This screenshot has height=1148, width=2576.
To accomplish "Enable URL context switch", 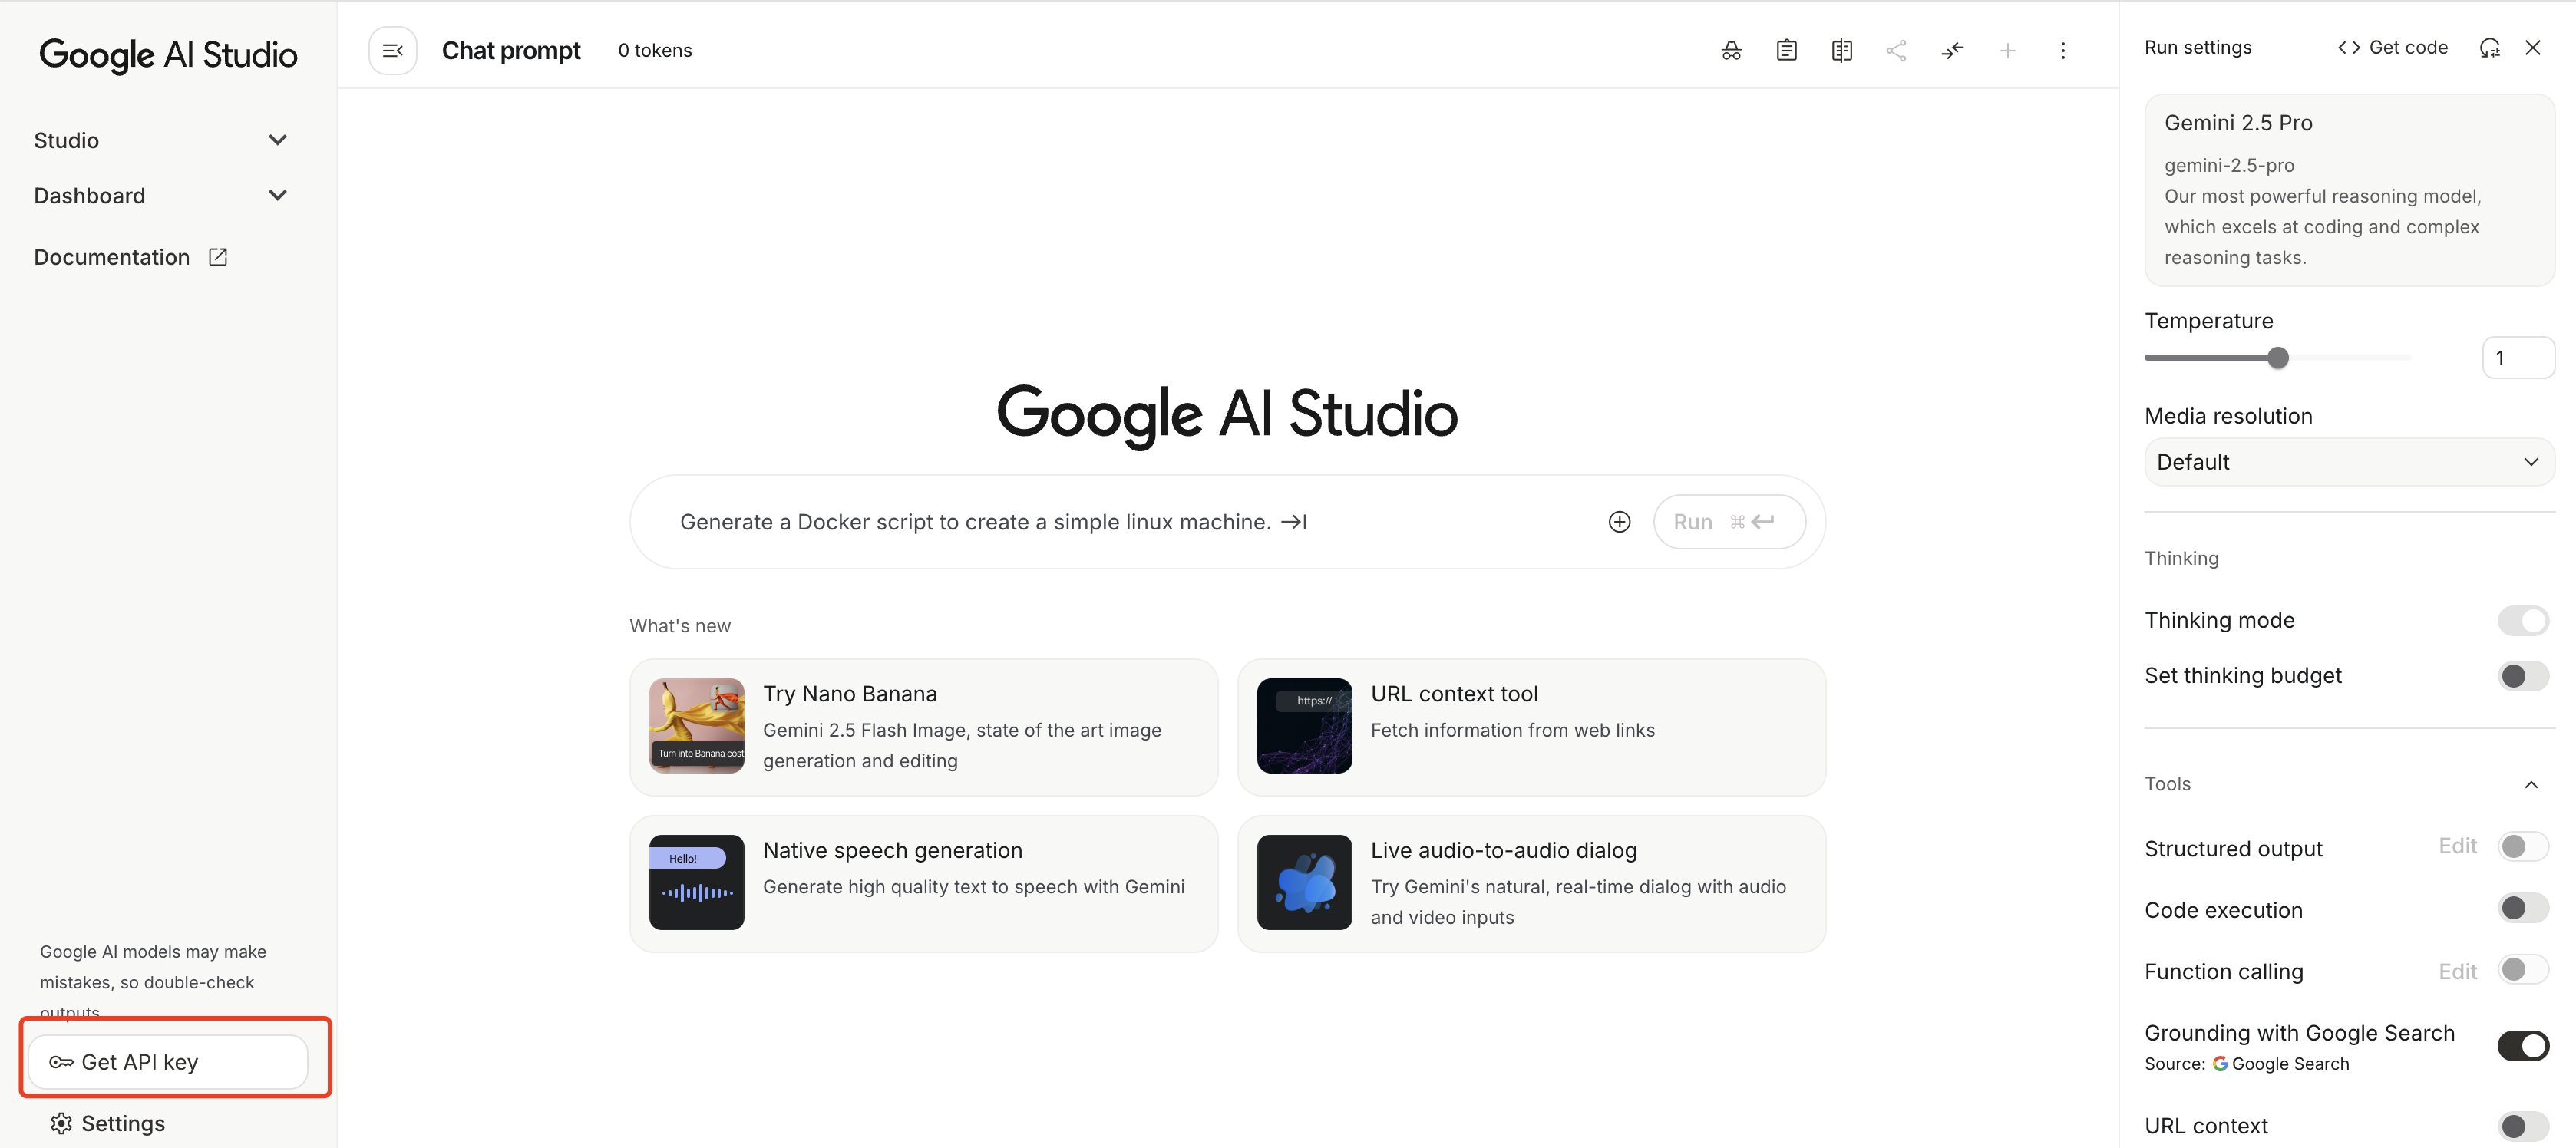I will tap(2522, 1126).
